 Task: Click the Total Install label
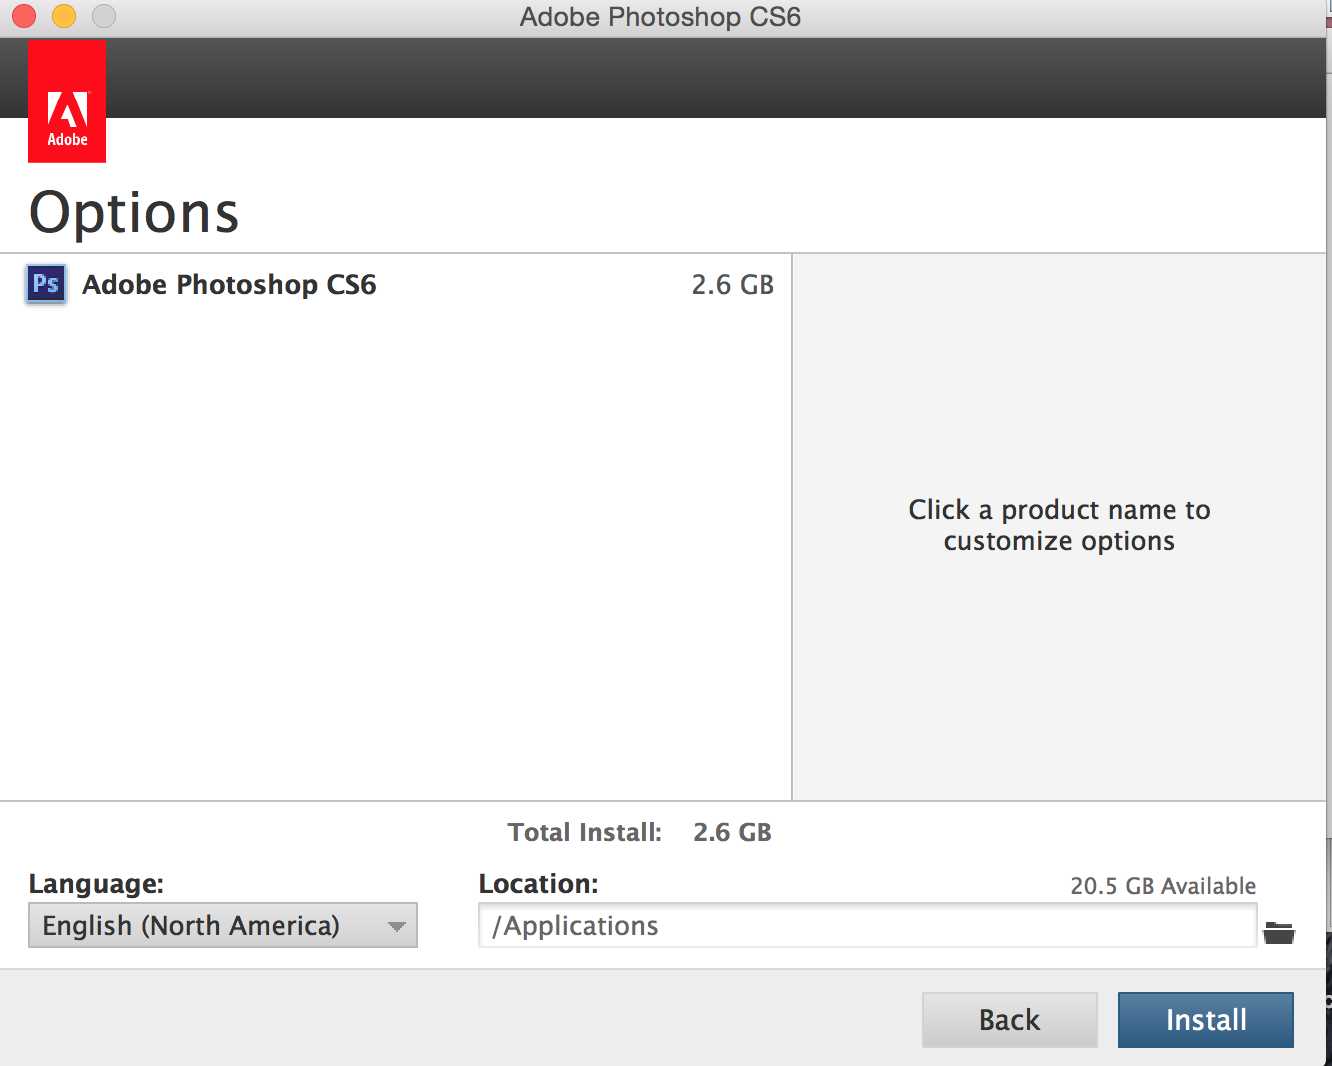(x=584, y=832)
